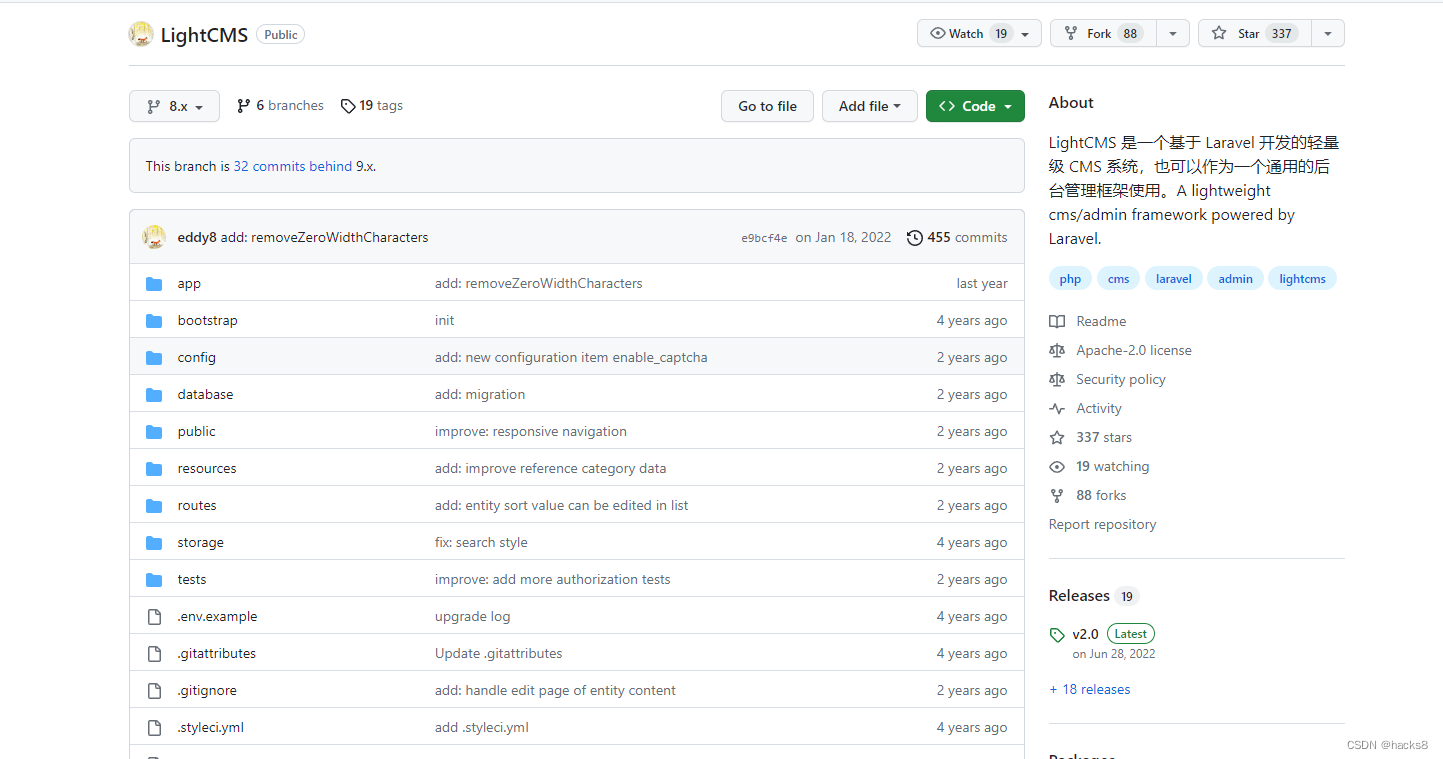Open the 19 tags link
This screenshot has width=1443, height=759.
(x=372, y=105)
